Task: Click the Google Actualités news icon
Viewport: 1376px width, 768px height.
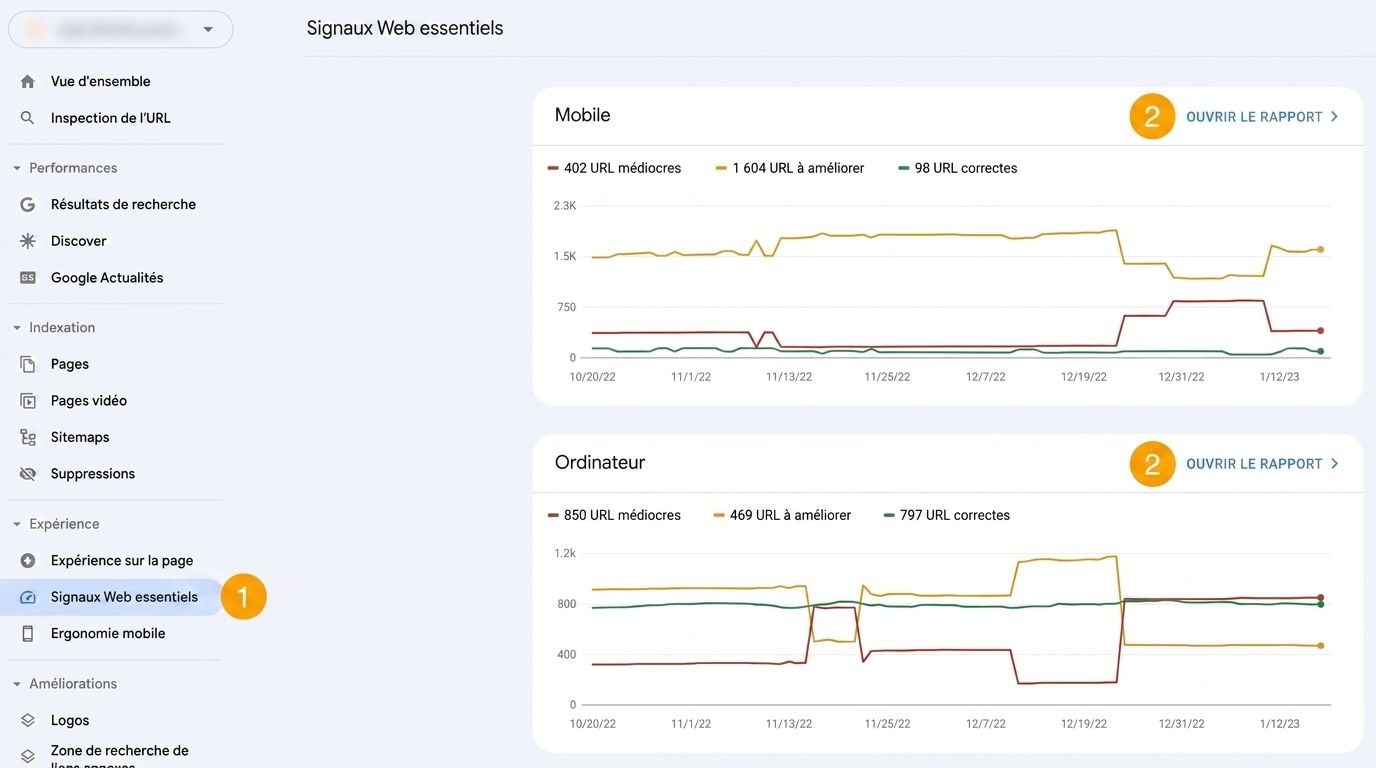Action: point(28,278)
